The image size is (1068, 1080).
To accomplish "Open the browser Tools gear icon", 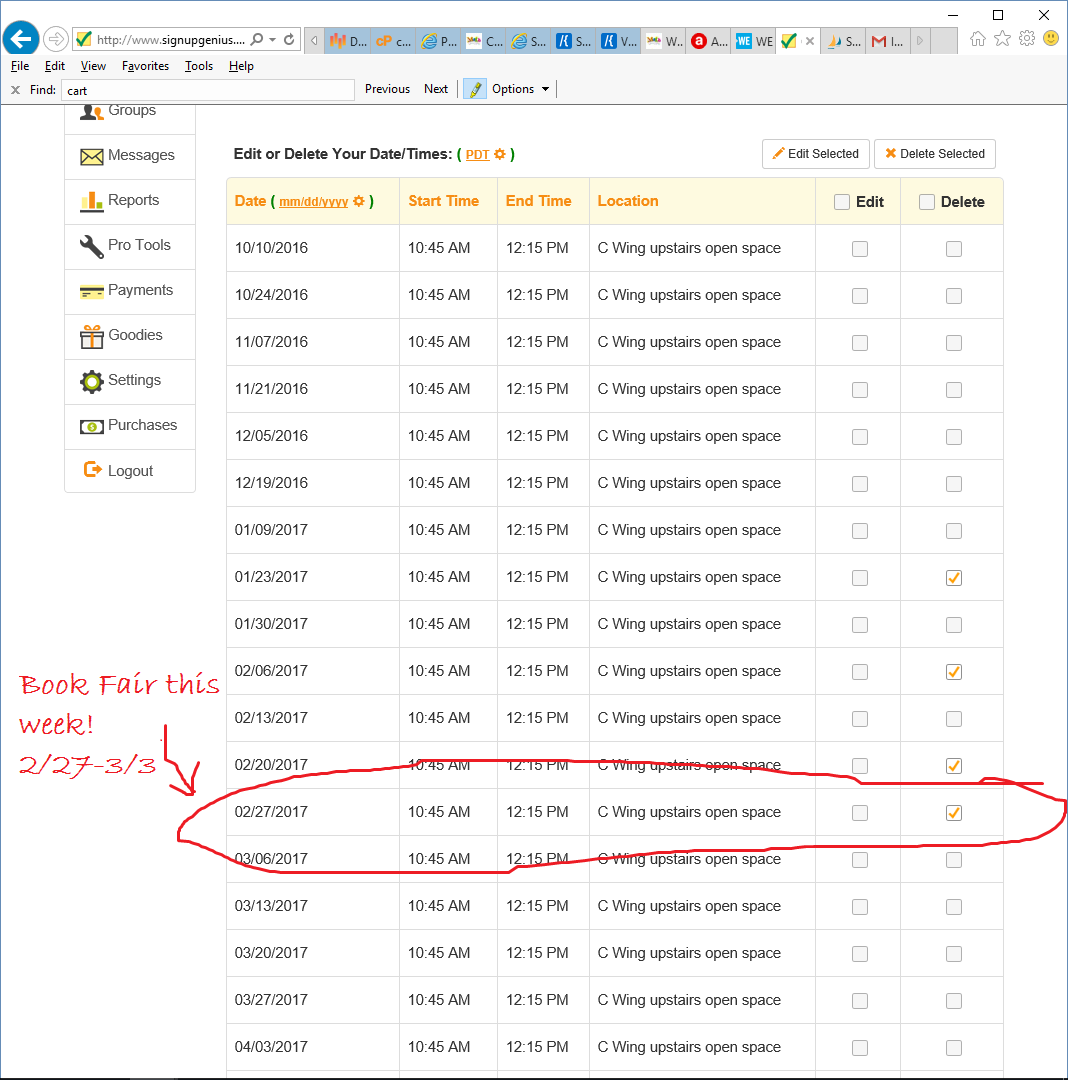I will point(1027,39).
